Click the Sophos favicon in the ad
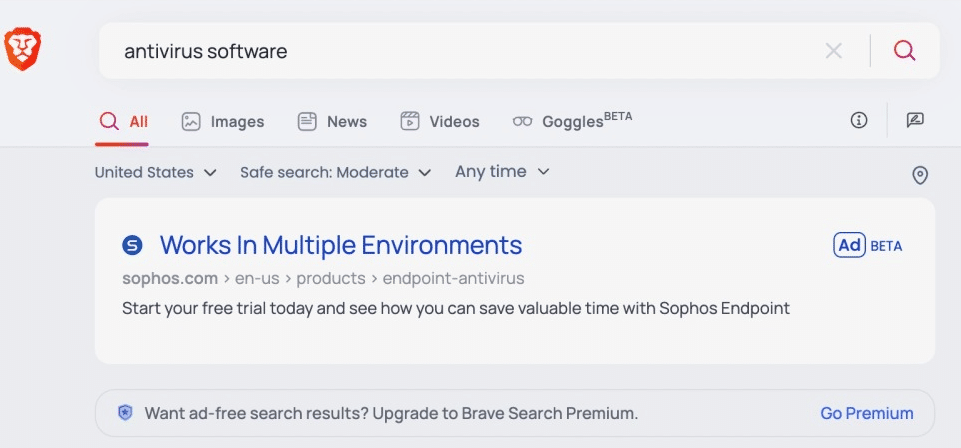This screenshot has width=961, height=448. (132, 246)
